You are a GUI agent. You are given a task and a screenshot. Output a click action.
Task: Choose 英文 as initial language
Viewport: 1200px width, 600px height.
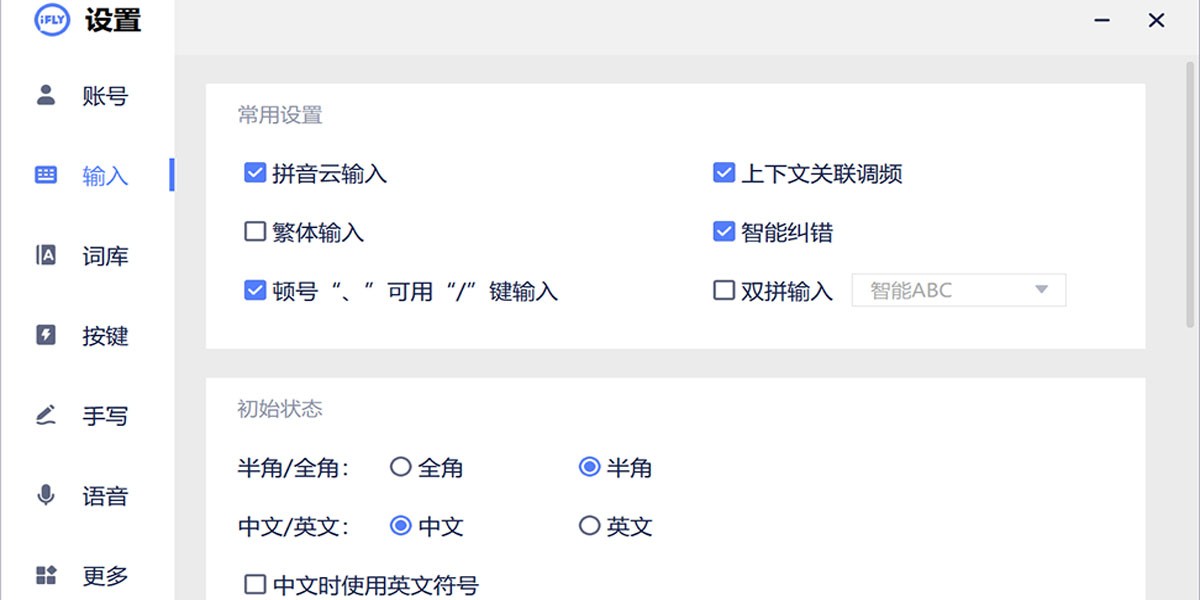pos(589,526)
